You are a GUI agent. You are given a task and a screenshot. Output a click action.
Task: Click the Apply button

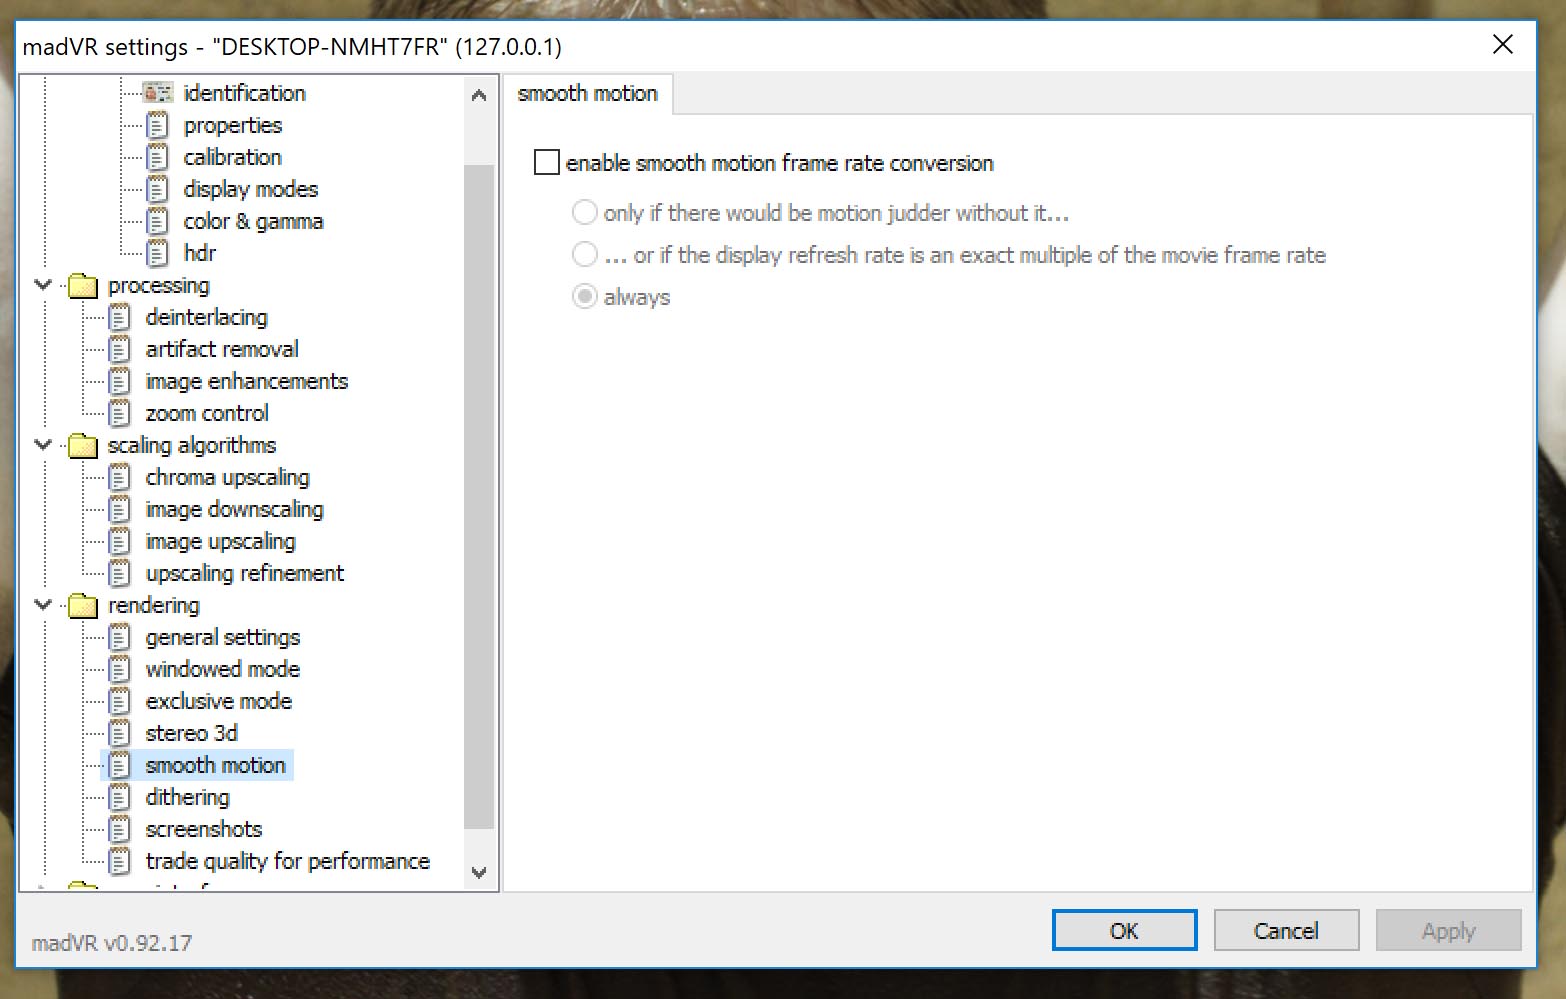1448,930
